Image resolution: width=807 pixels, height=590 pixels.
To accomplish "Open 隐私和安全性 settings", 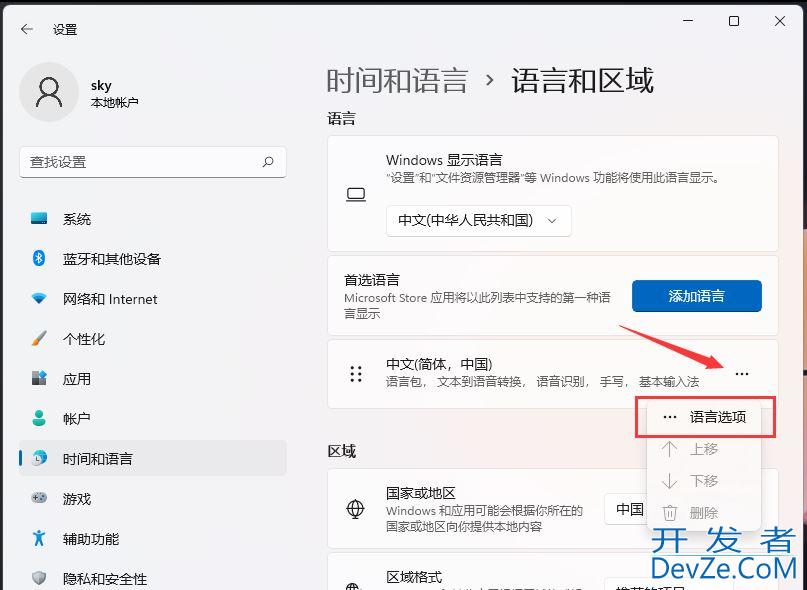I will 152,578.
